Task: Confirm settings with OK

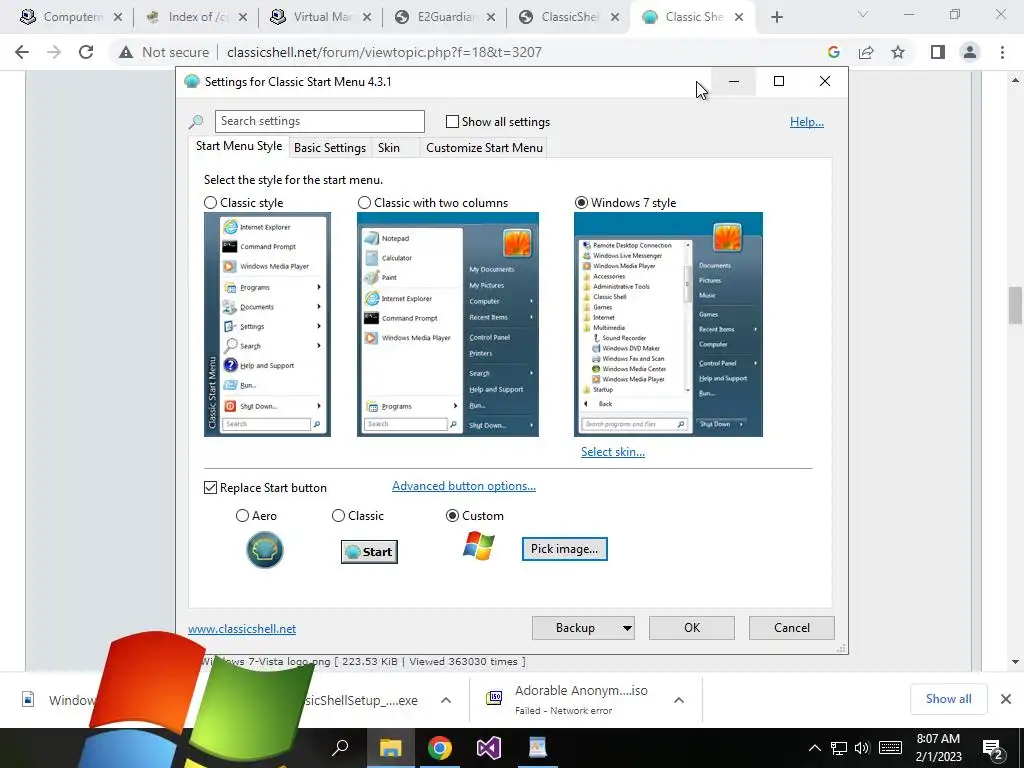Action: (692, 628)
